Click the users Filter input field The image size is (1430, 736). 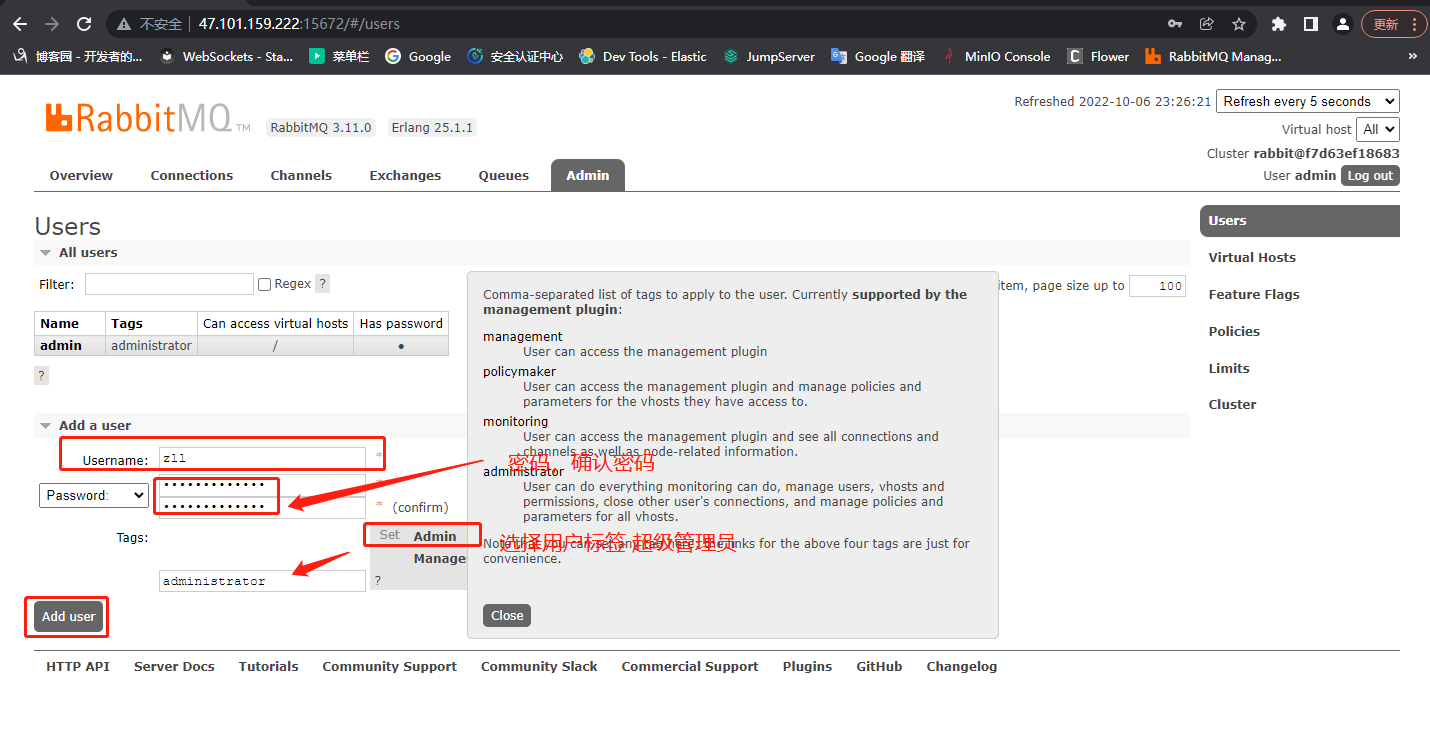click(x=169, y=284)
